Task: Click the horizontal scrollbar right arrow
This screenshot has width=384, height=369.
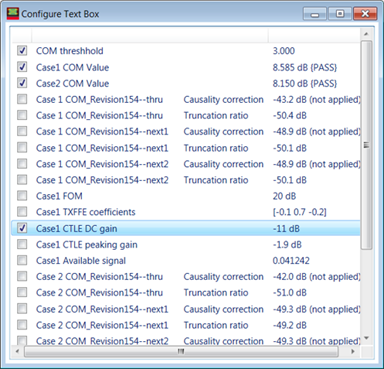Action: point(353,351)
